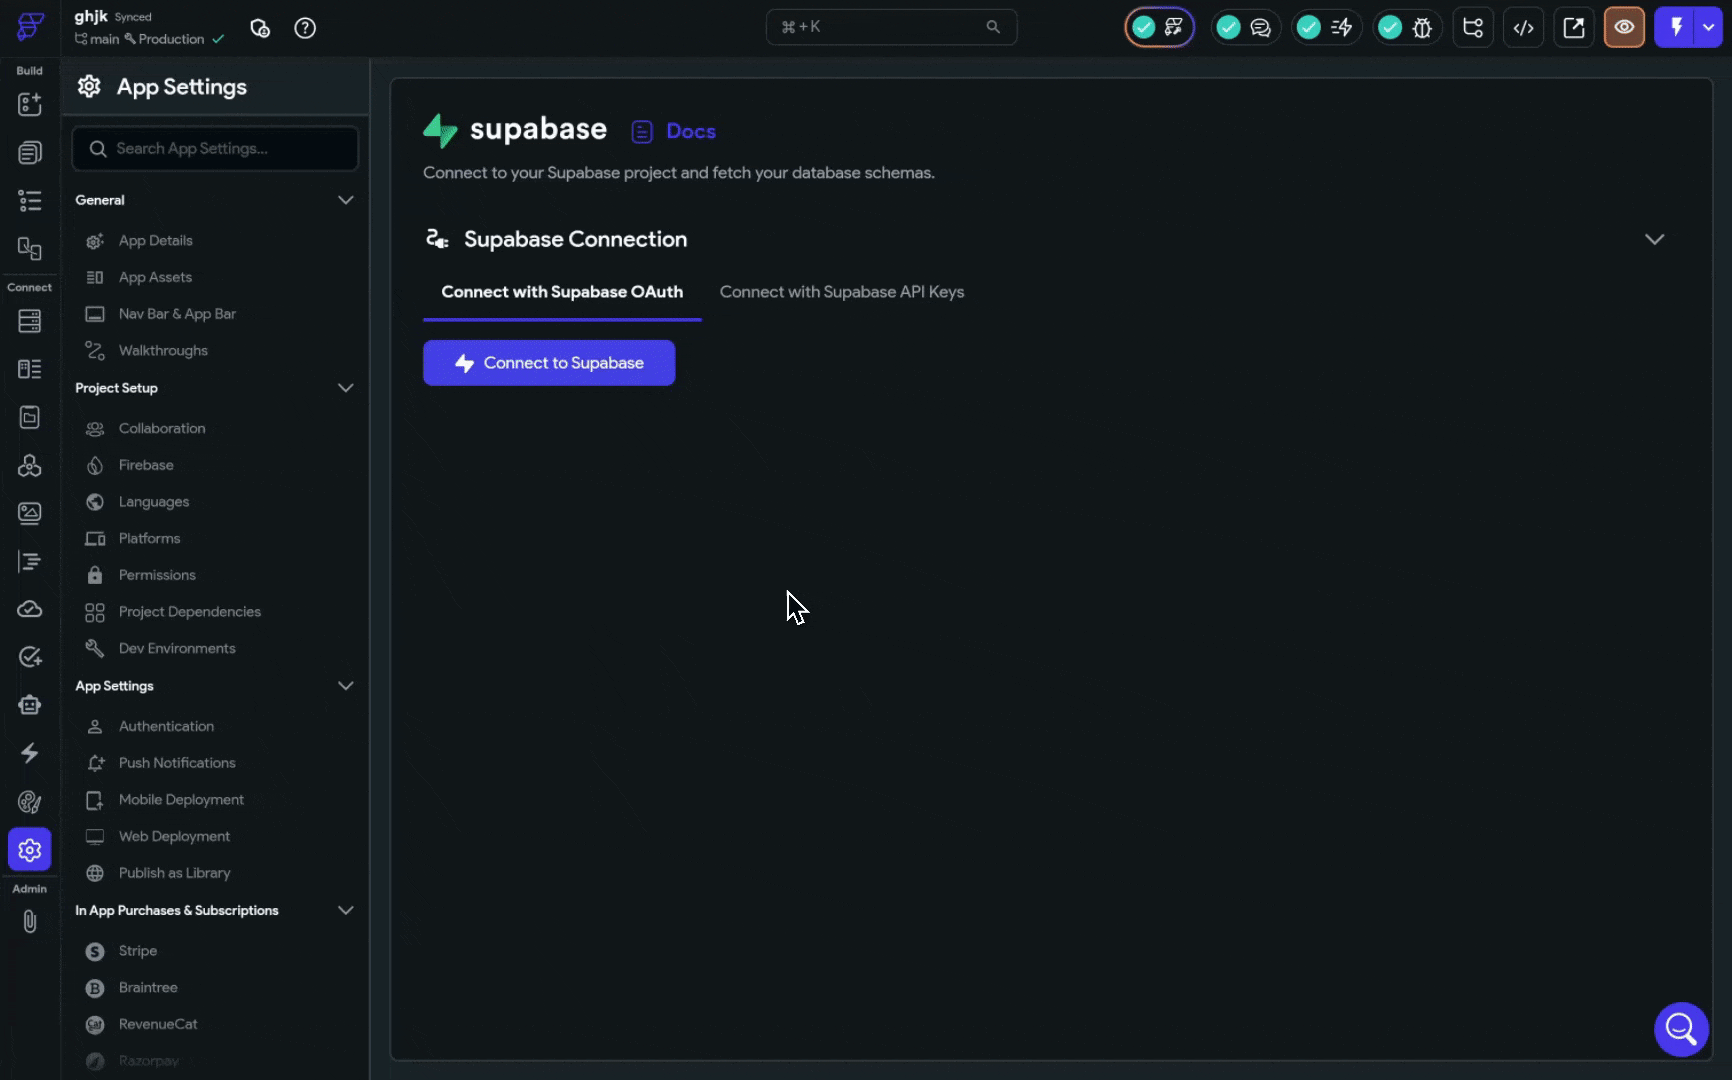Open the help question mark icon

305,28
